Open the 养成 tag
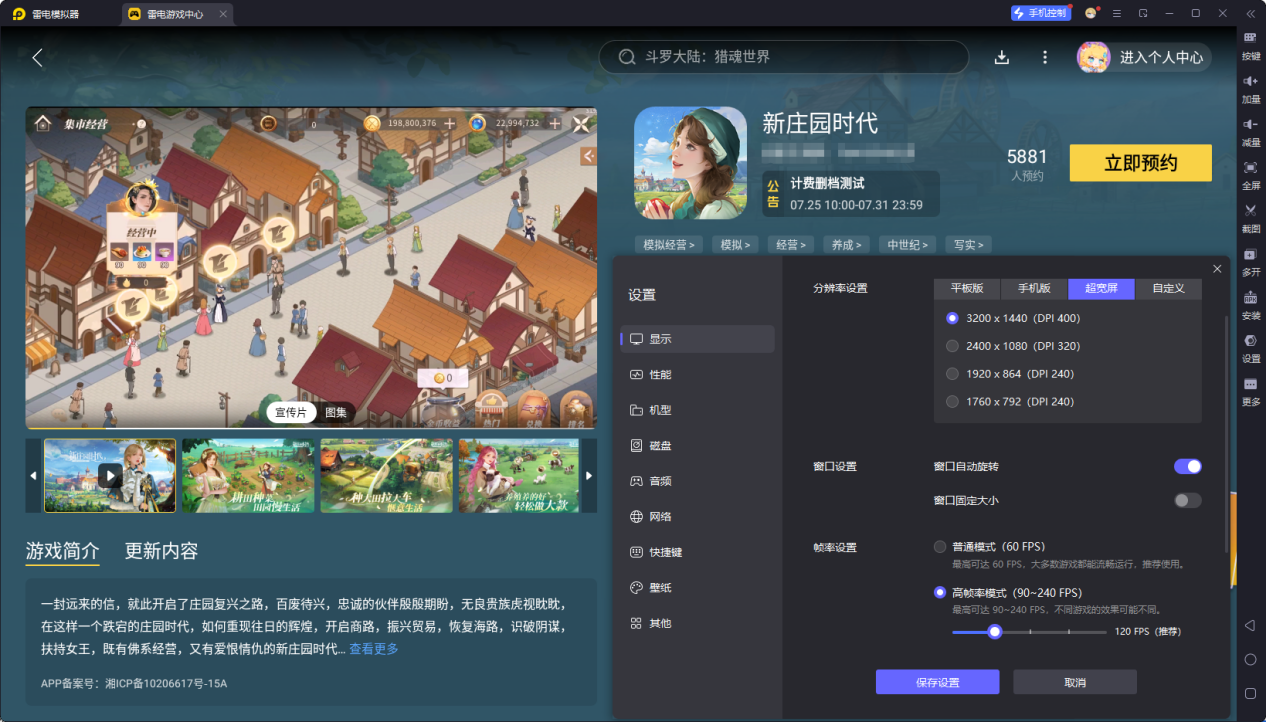 click(x=845, y=244)
